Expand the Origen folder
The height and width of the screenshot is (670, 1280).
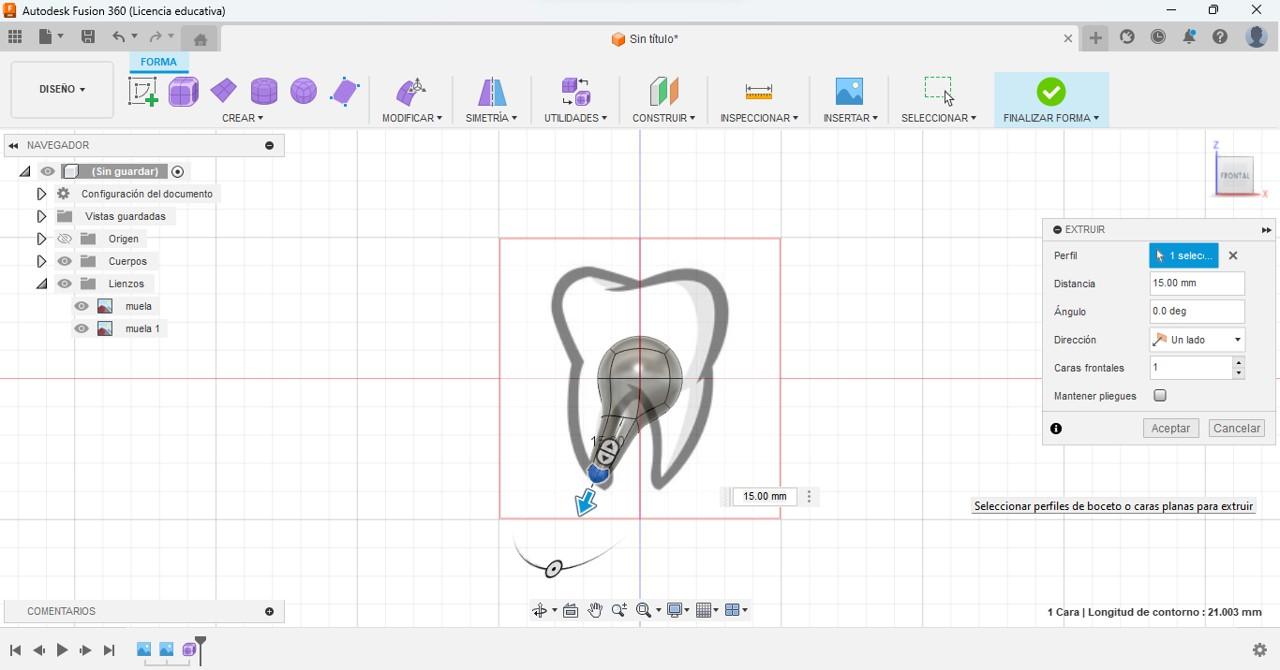click(41, 239)
